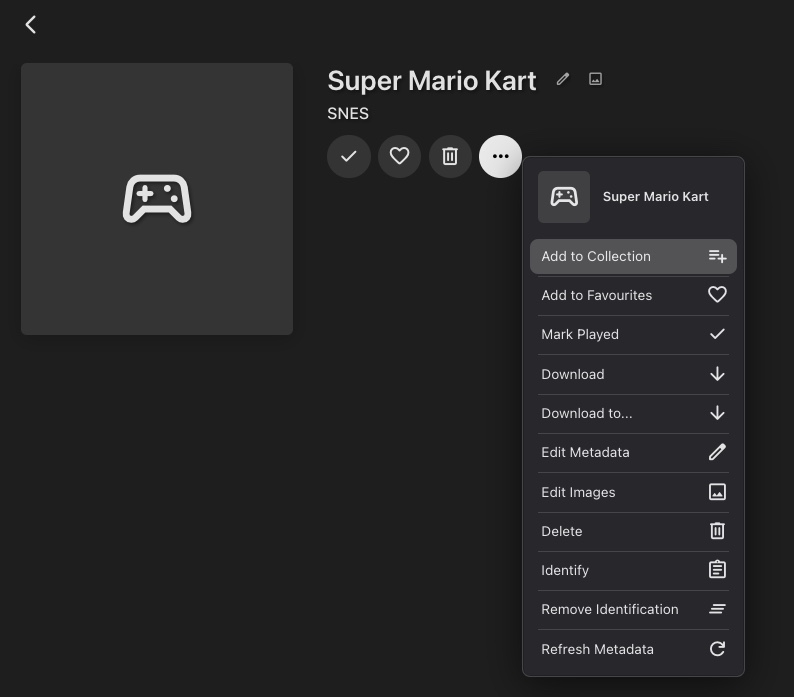The height and width of the screenshot is (697, 794).
Task: Click Super Mario Kart text in menu header
Action: (655, 197)
